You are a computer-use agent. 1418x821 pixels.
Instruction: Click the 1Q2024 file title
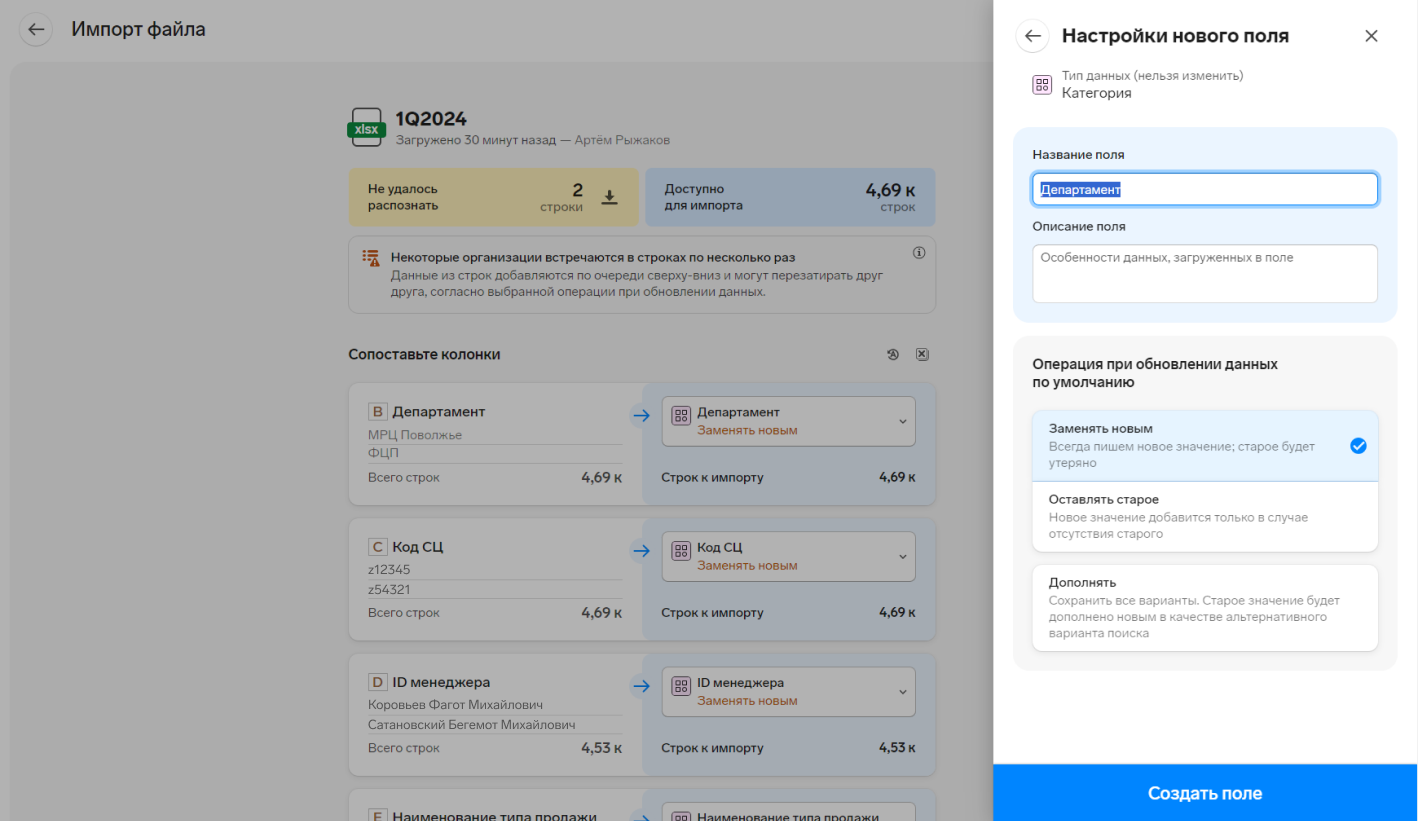[431, 119]
